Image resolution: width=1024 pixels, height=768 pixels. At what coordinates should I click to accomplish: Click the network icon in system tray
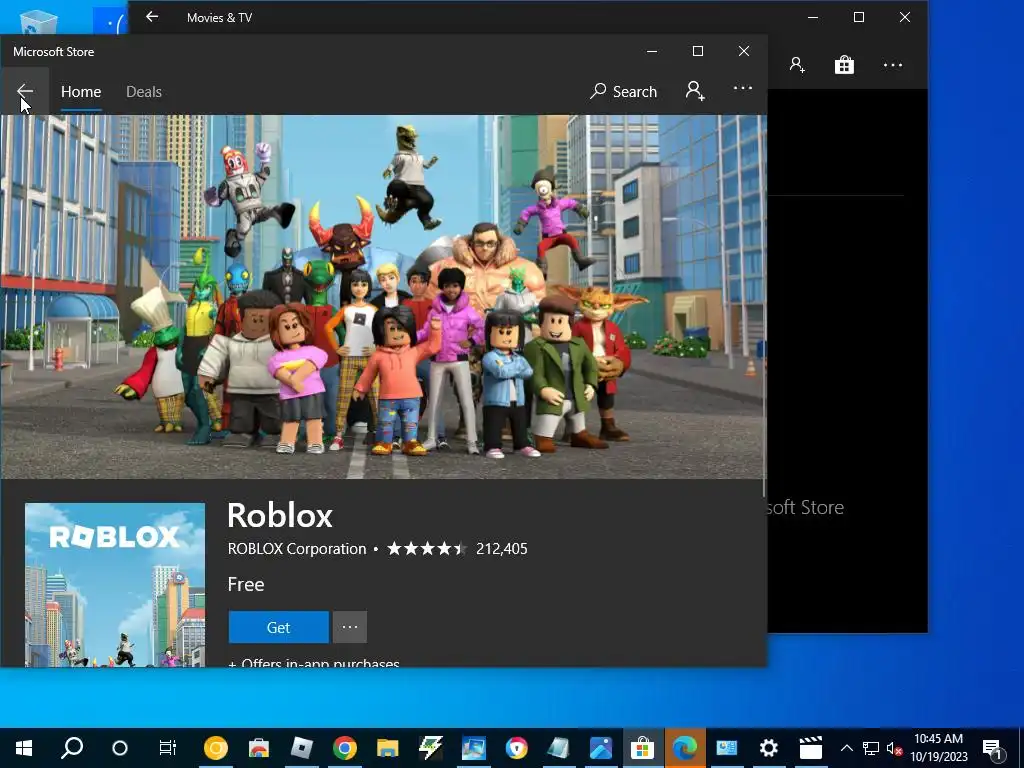tap(871, 748)
